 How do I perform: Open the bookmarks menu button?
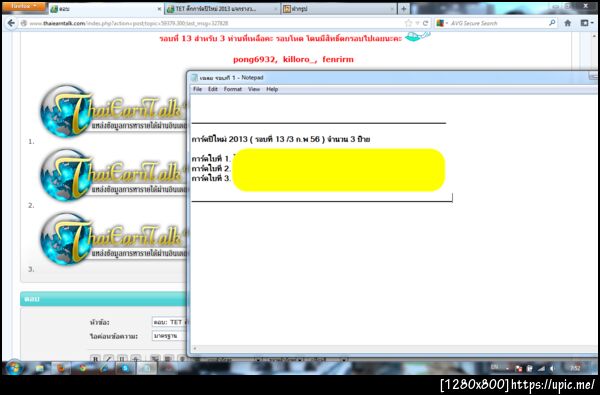586,23
